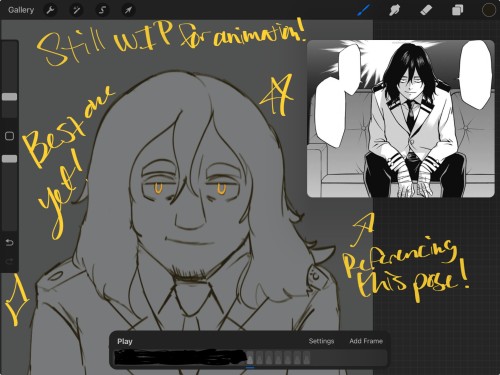Tap the manga reference image window
This screenshot has height=375, width=500.
point(401,119)
